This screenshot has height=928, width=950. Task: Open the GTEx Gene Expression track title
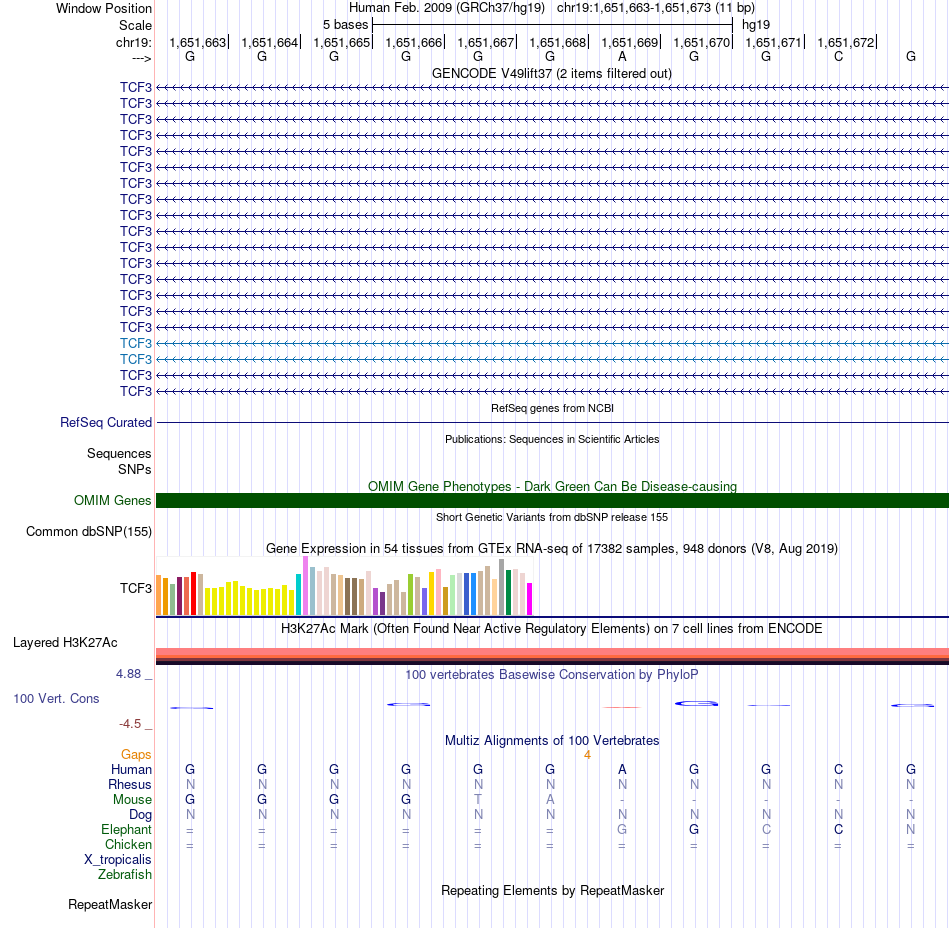[552, 548]
